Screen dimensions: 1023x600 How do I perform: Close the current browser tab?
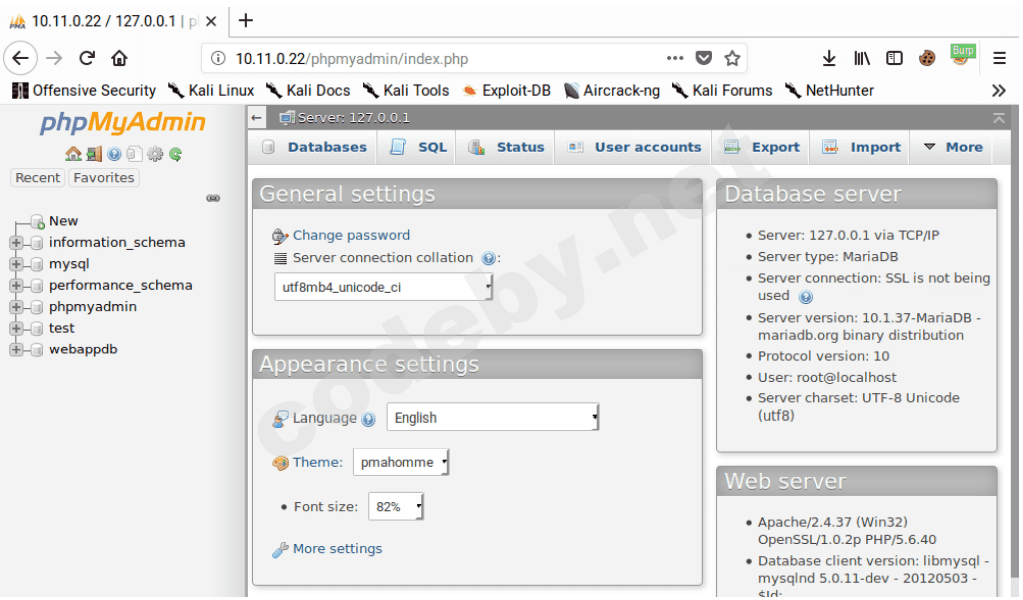pyautogui.click(x=211, y=22)
